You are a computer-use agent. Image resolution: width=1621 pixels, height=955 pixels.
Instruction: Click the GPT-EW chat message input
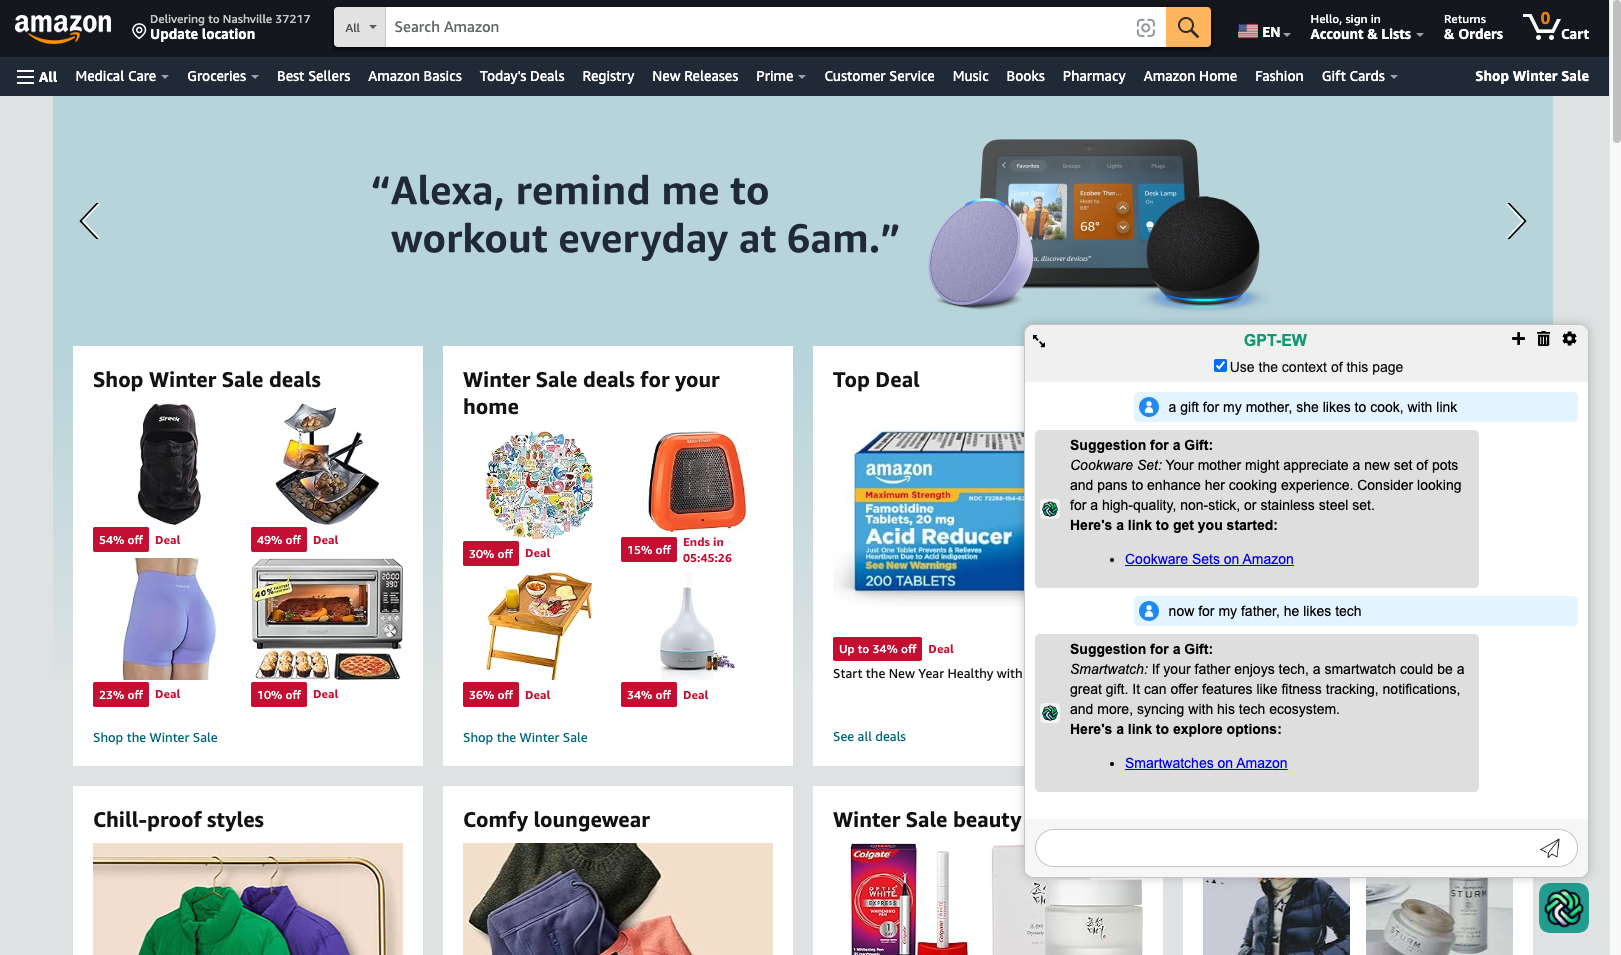coord(1285,848)
